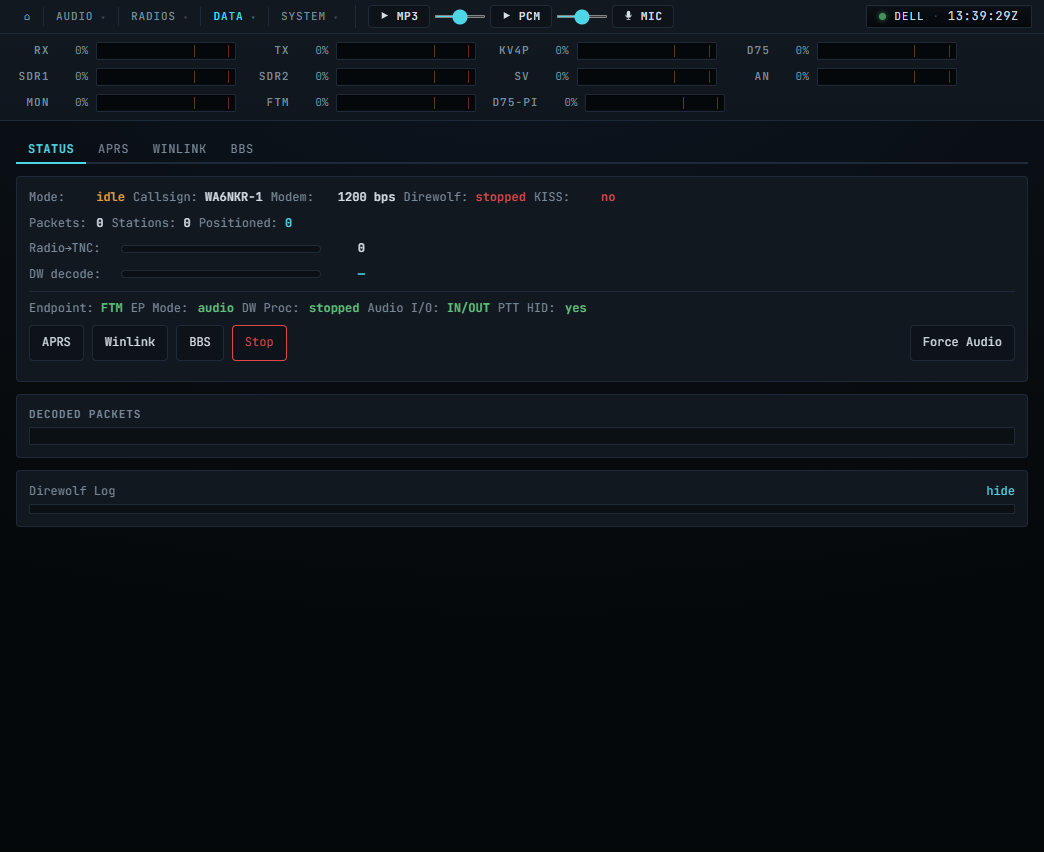Image resolution: width=1044 pixels, height=852 pixels.
Task: Click the SDR2 level meter bar
Action: pos(405,77)
